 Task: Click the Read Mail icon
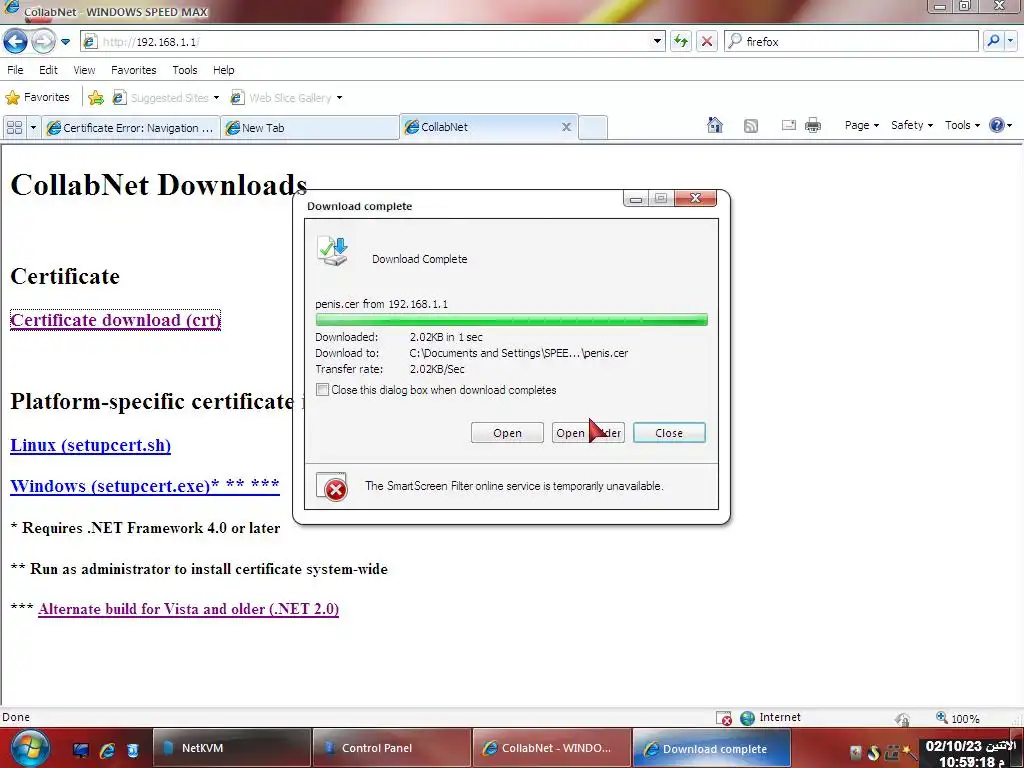tap(789, 125)
